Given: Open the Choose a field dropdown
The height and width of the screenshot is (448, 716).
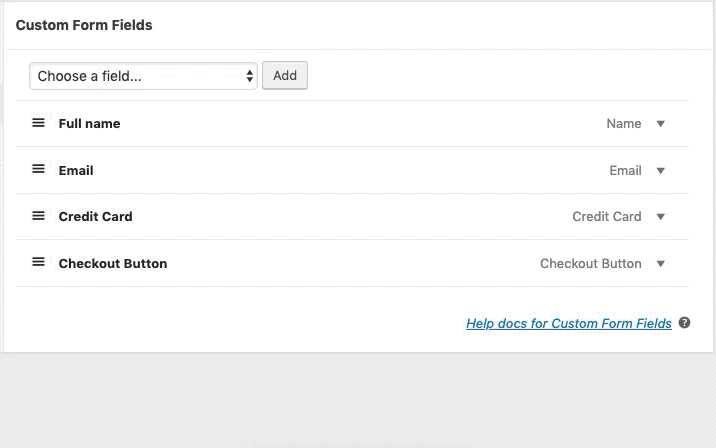Looking at the screenshot, I should tap(143, 76).
